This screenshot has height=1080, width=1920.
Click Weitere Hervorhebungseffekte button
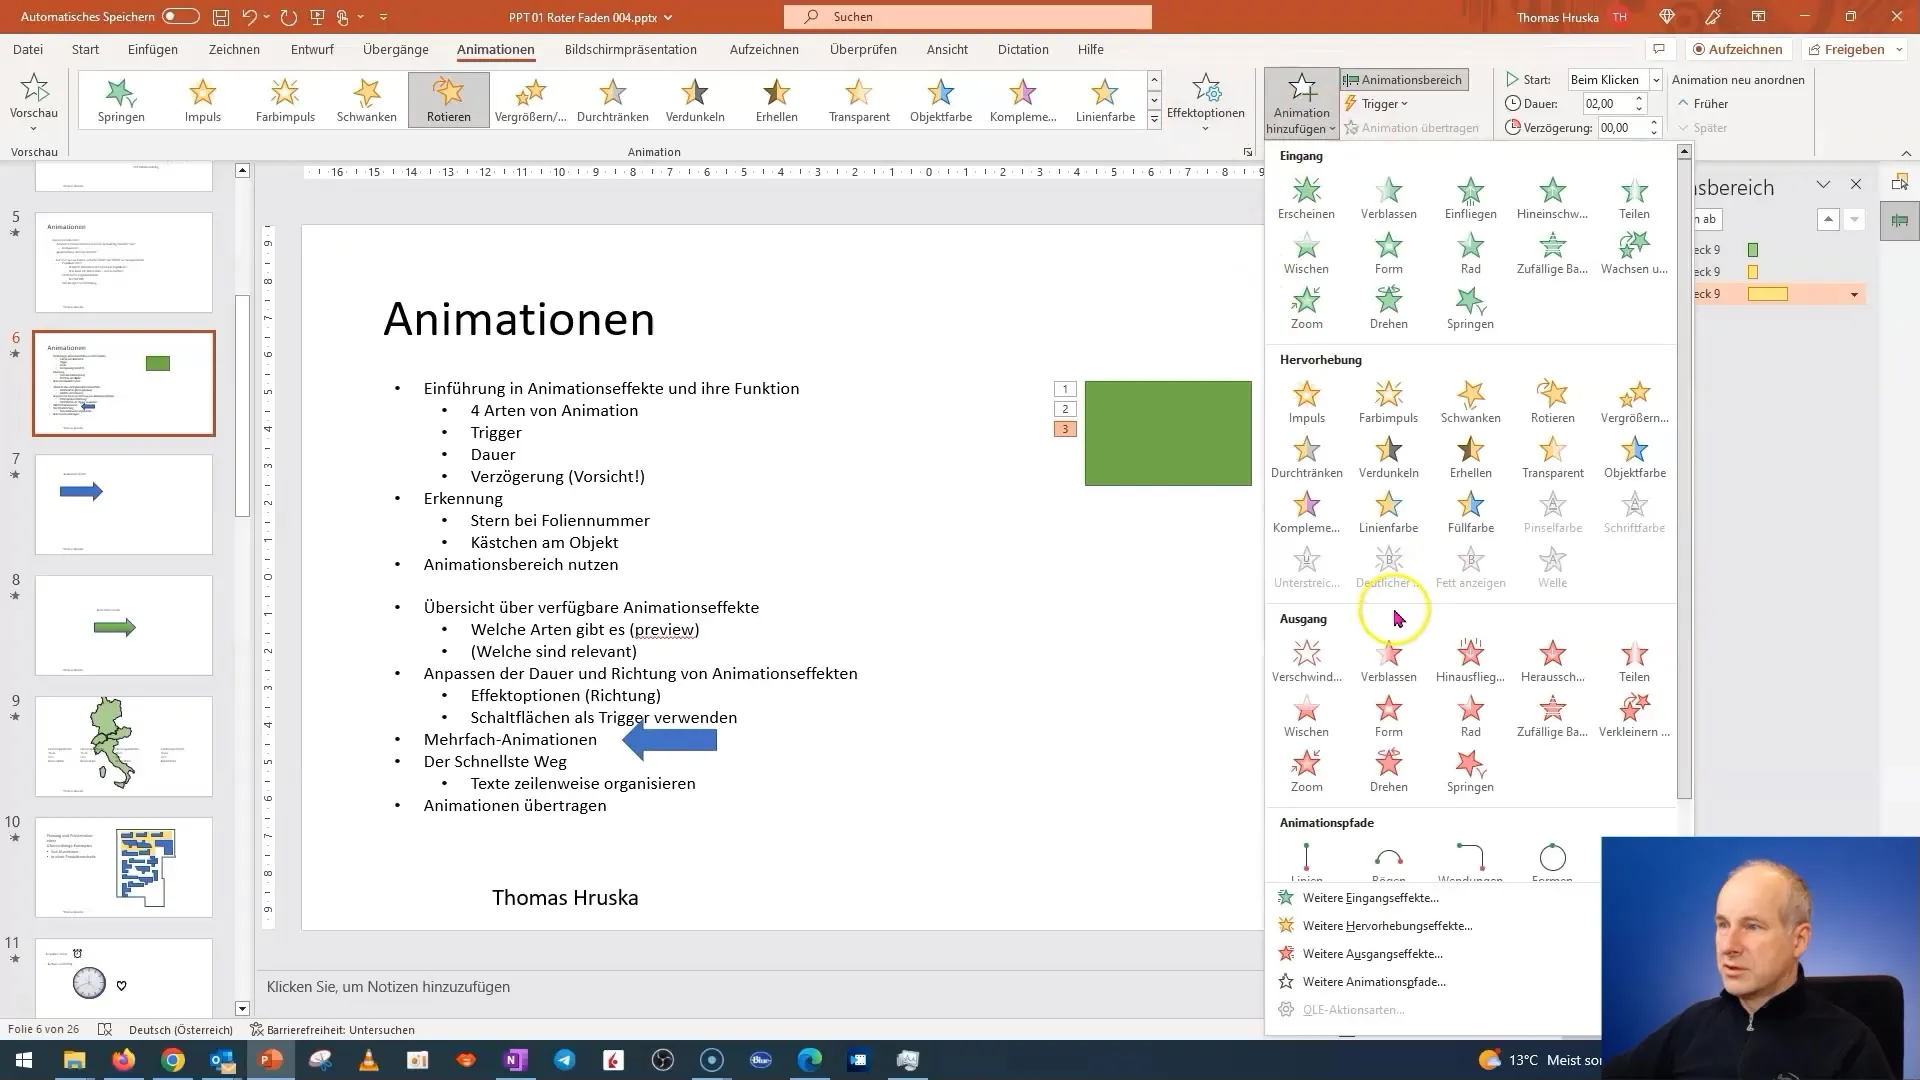1387,924
